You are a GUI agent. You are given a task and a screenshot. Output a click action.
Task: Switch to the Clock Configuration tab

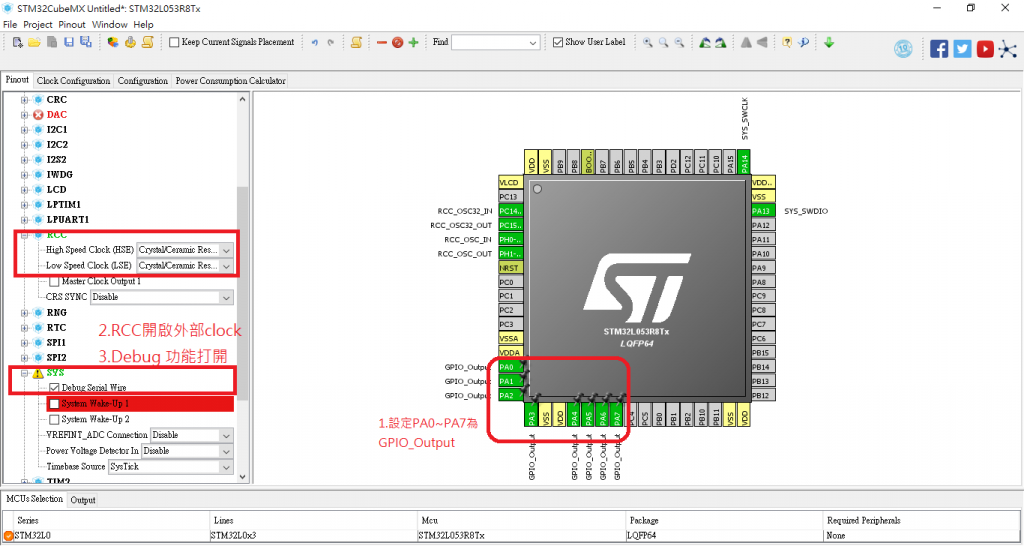click(x=73, y=81)
